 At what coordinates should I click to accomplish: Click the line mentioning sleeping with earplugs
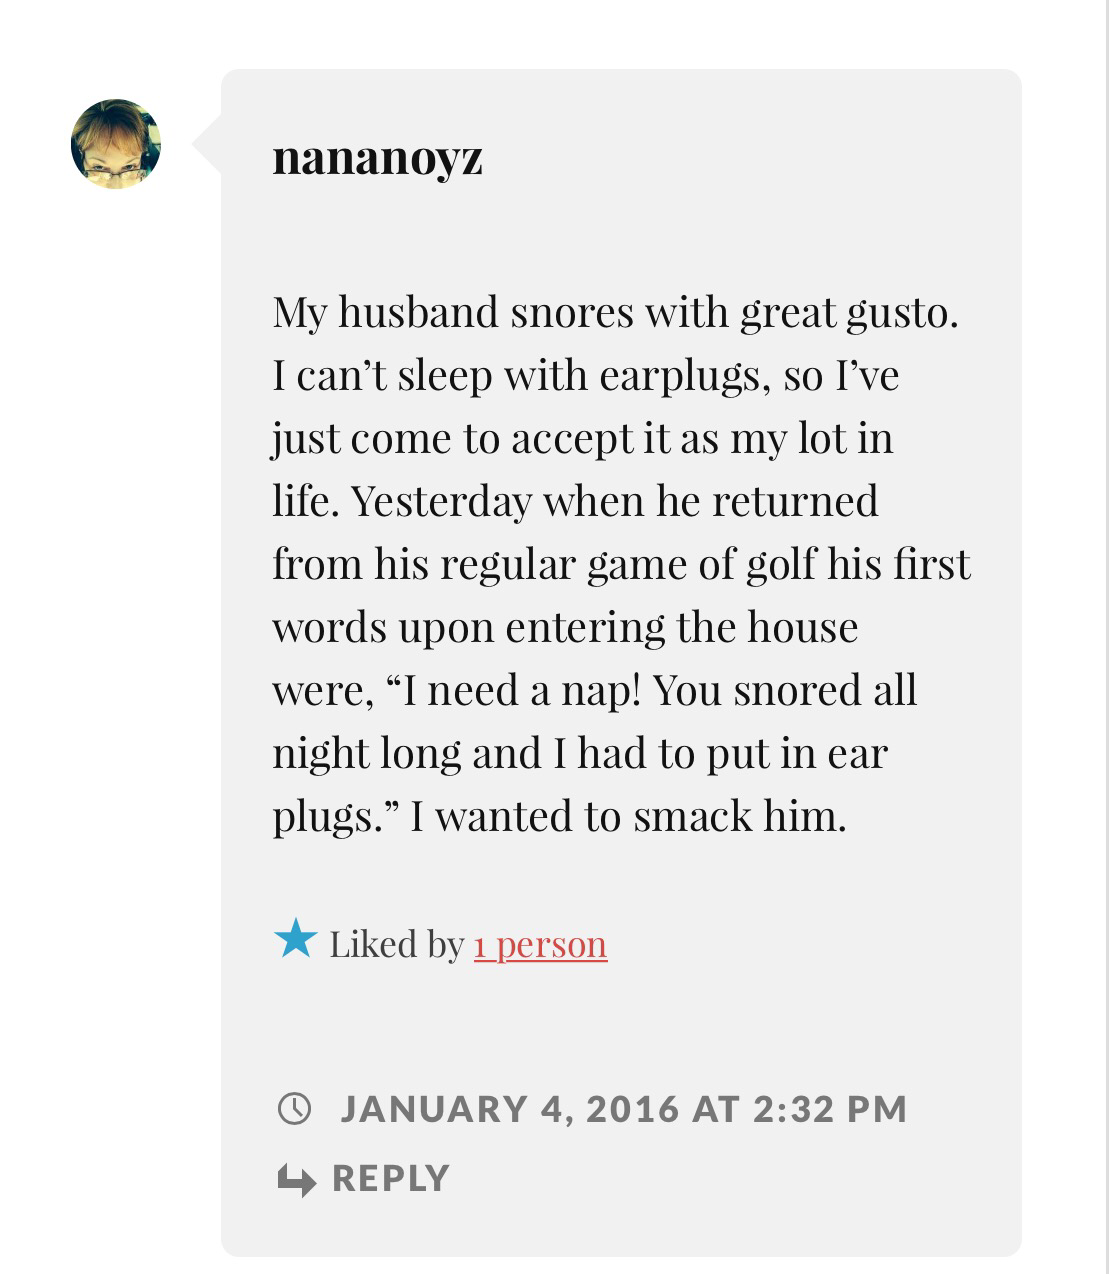click(585, 375)
